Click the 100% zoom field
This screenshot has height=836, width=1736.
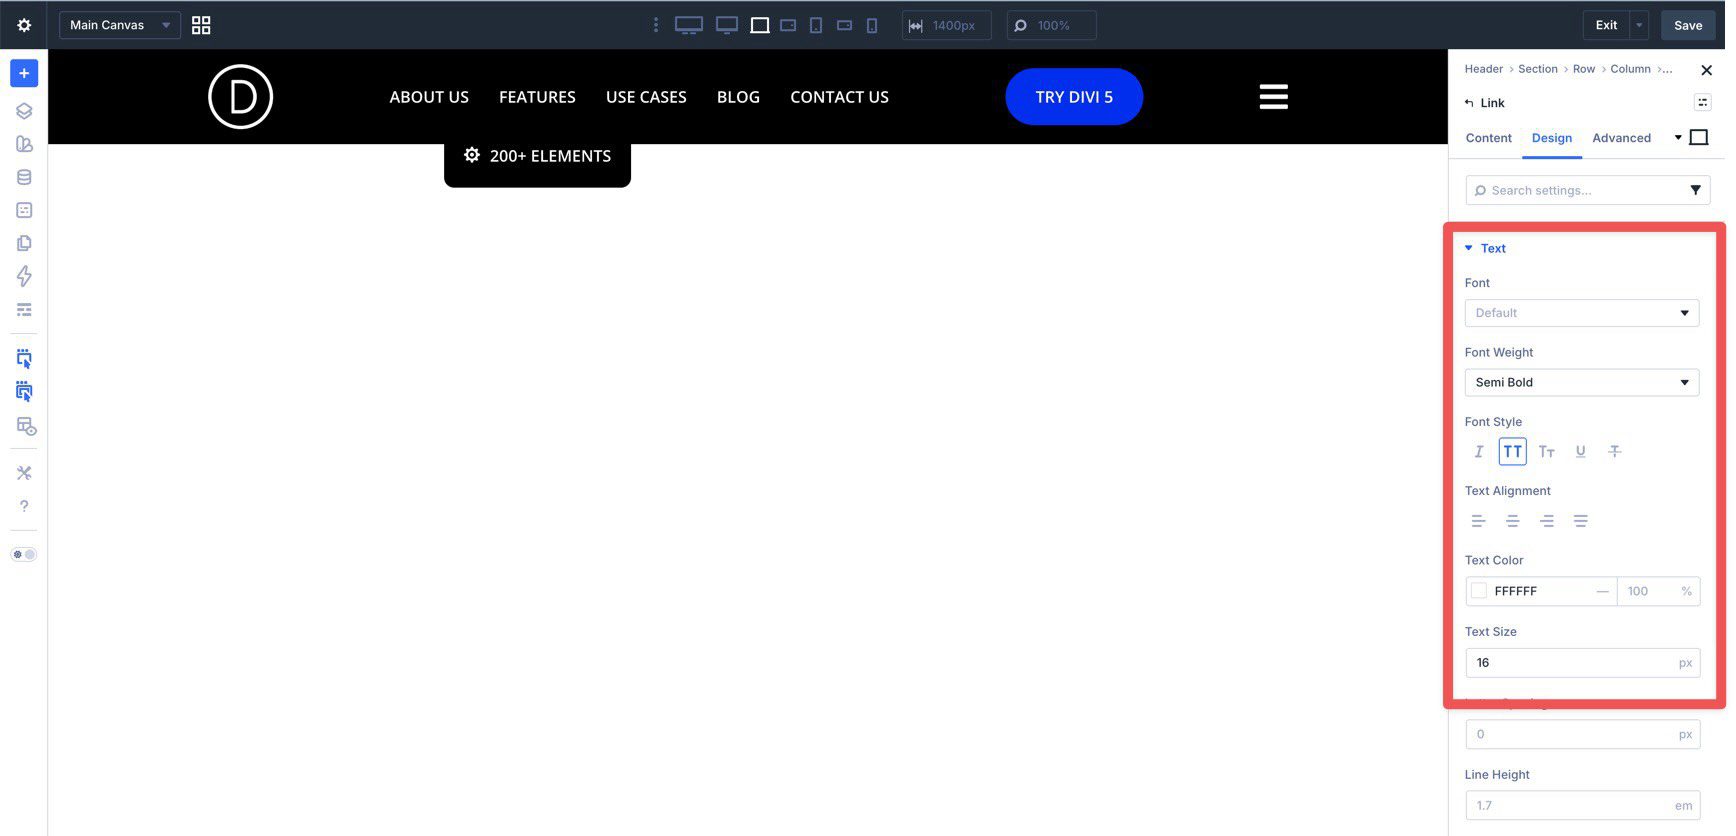(1051, 25)
